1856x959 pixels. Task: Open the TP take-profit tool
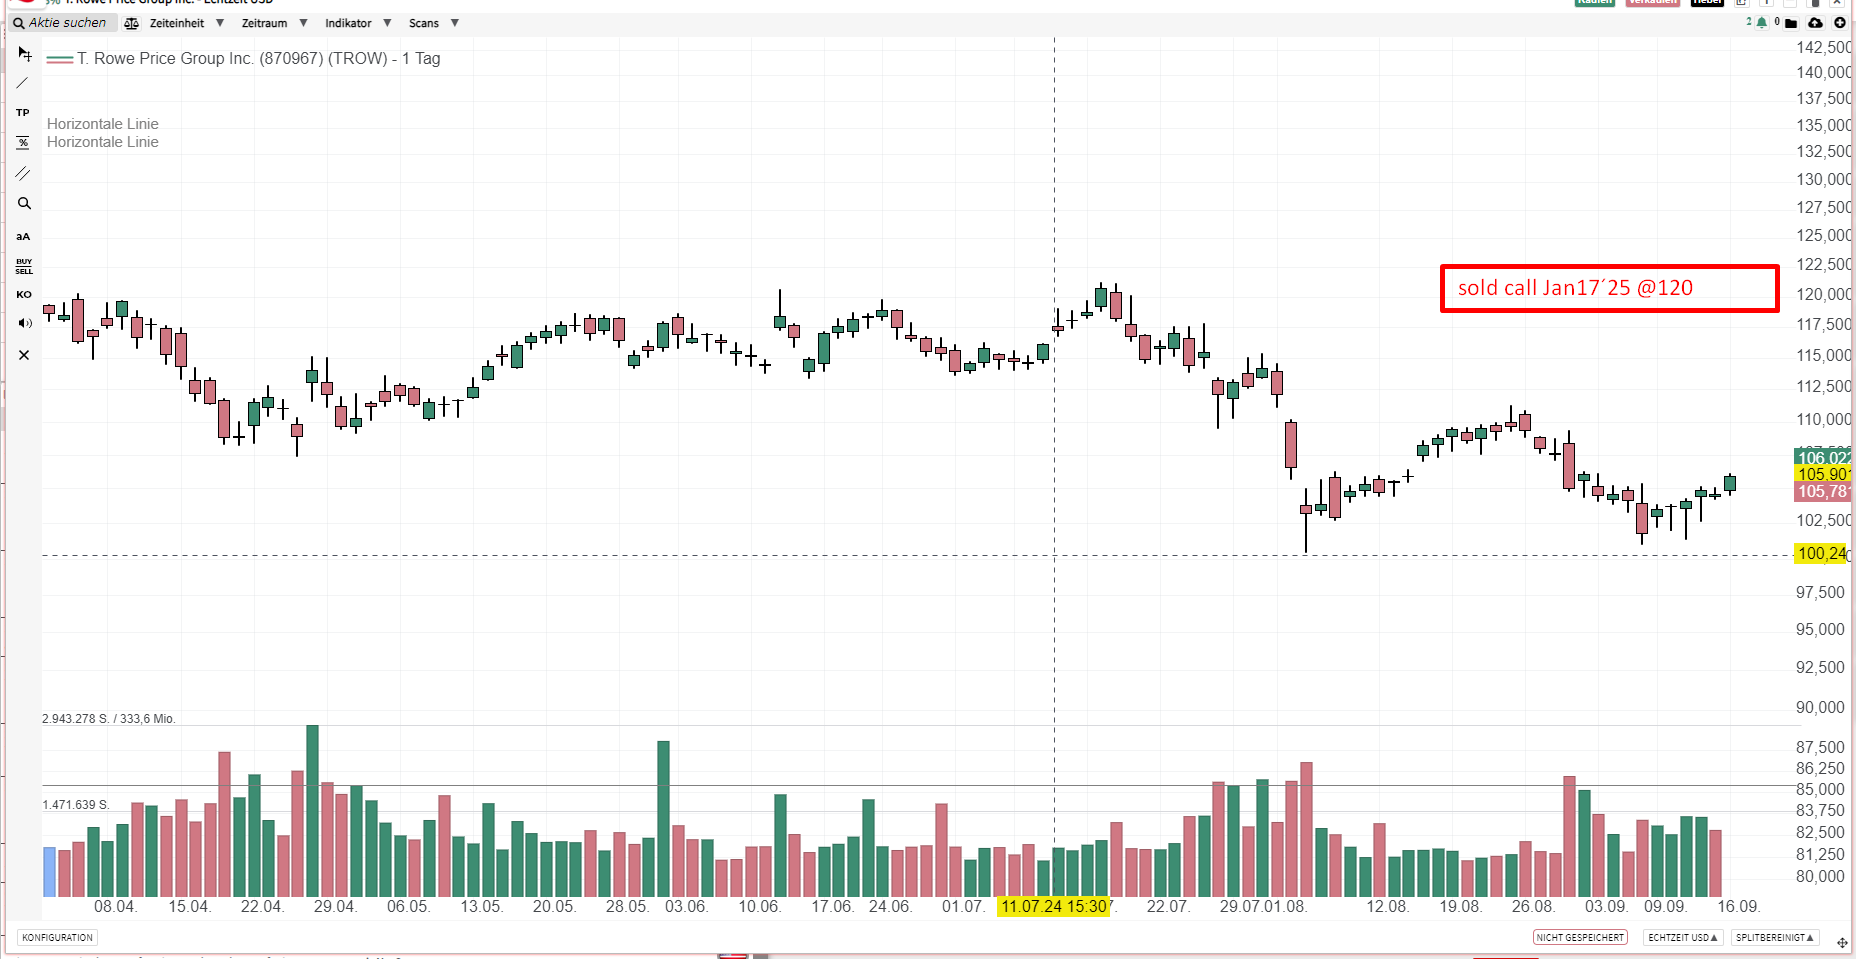click(x=23, y=112)
